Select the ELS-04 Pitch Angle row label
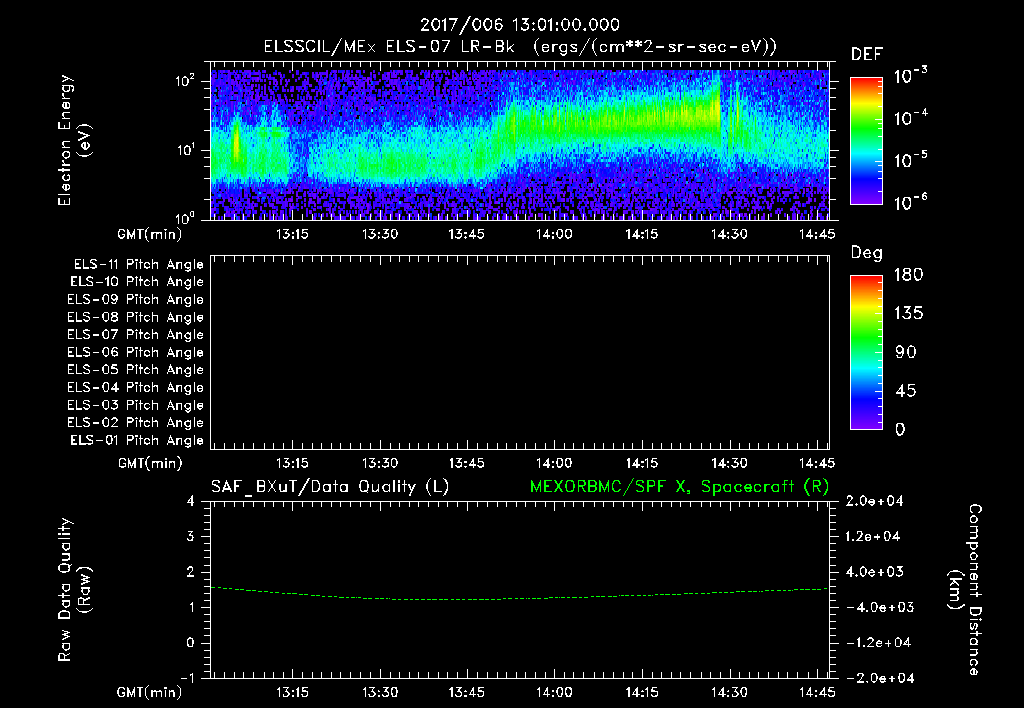The image size is (1024, 708). 136,387
